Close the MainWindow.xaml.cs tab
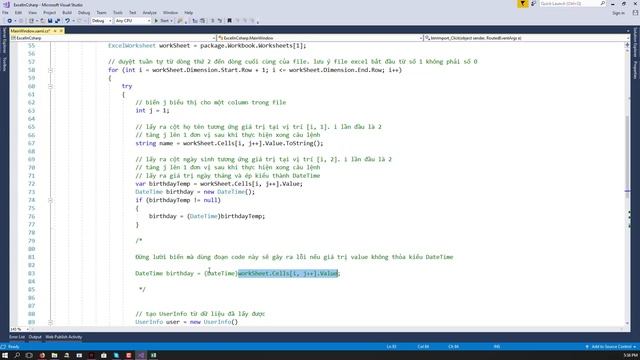 coord(61,31)
